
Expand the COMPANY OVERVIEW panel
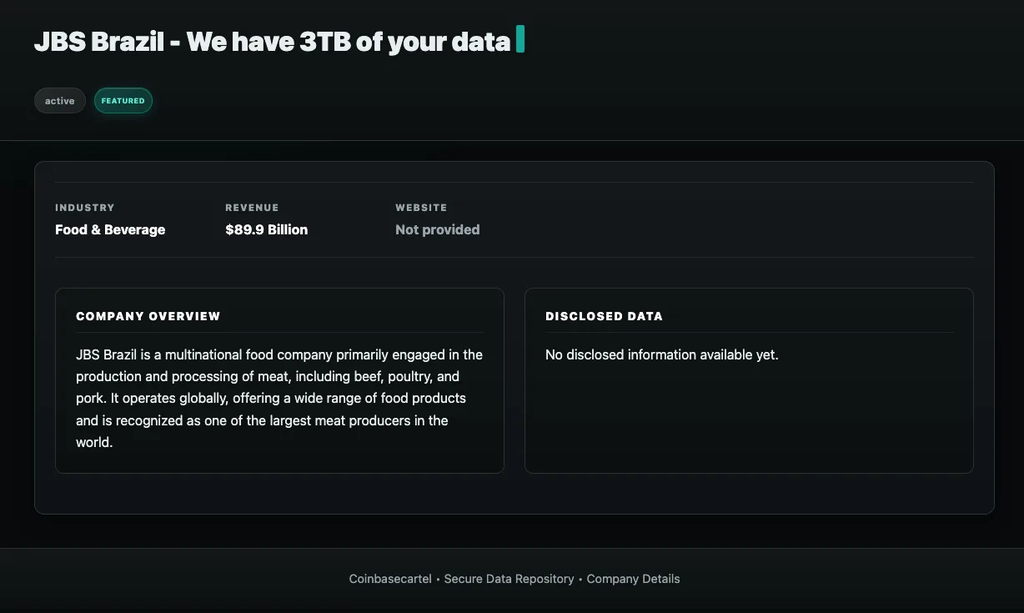click(x=279, y=380)
